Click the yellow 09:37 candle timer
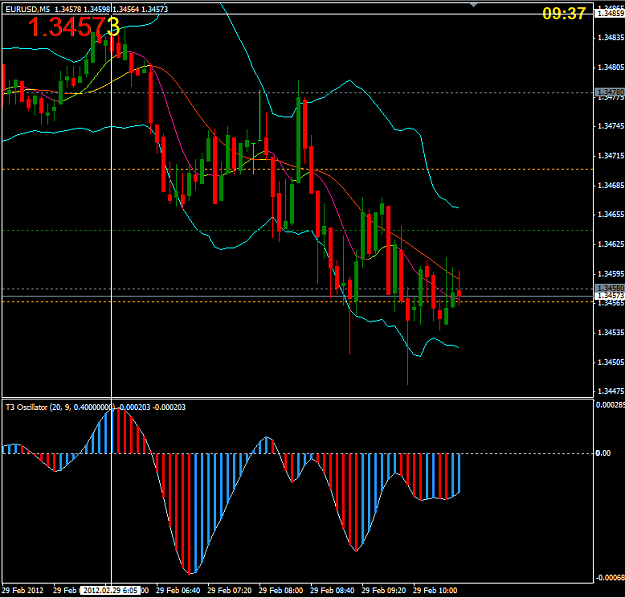This screenshot has height=598, width=625. point(564,14)
